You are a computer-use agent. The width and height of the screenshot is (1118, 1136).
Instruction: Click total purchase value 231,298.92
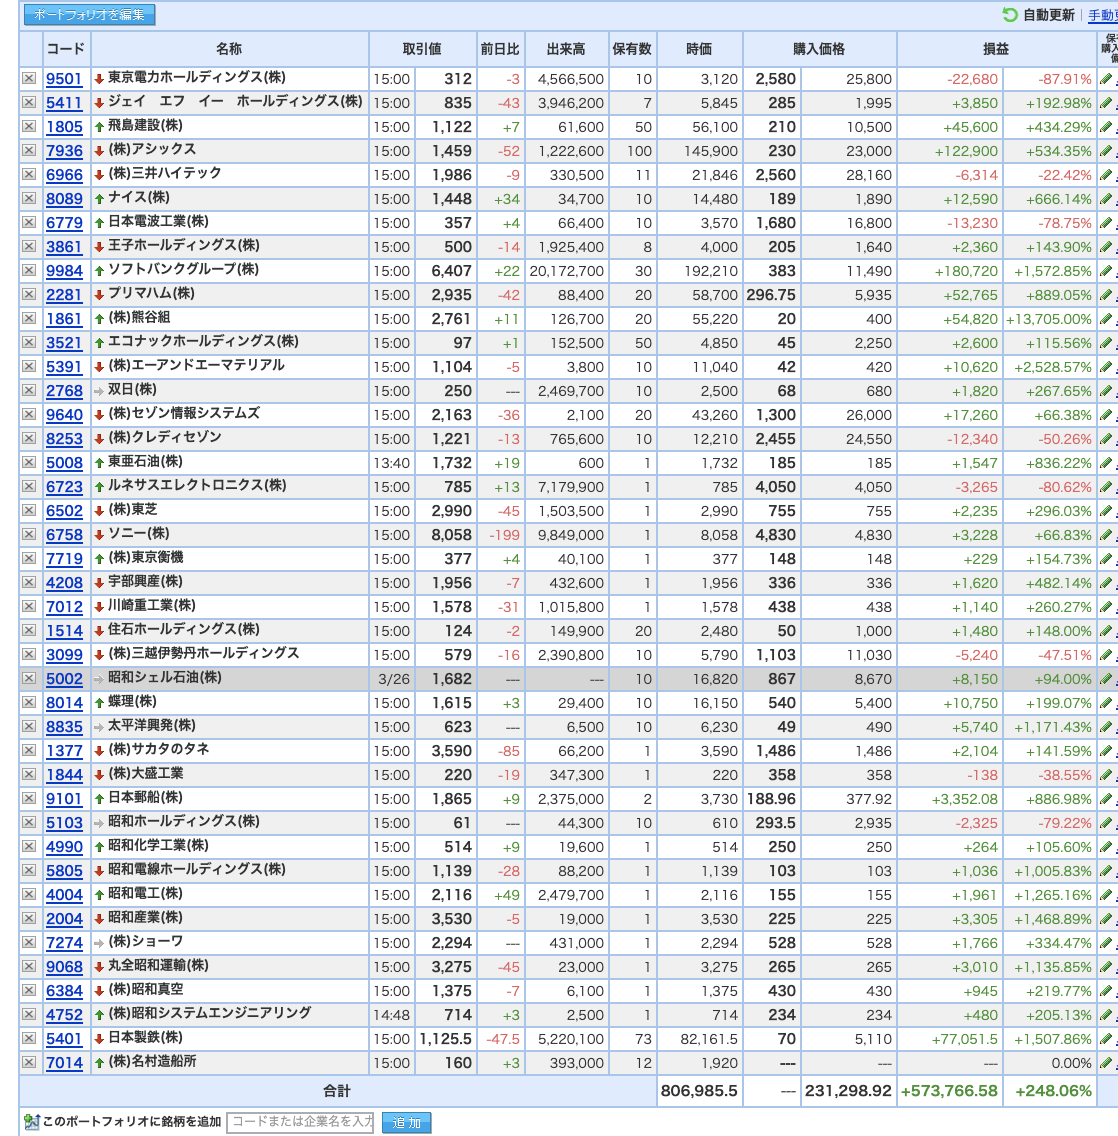848,1091
